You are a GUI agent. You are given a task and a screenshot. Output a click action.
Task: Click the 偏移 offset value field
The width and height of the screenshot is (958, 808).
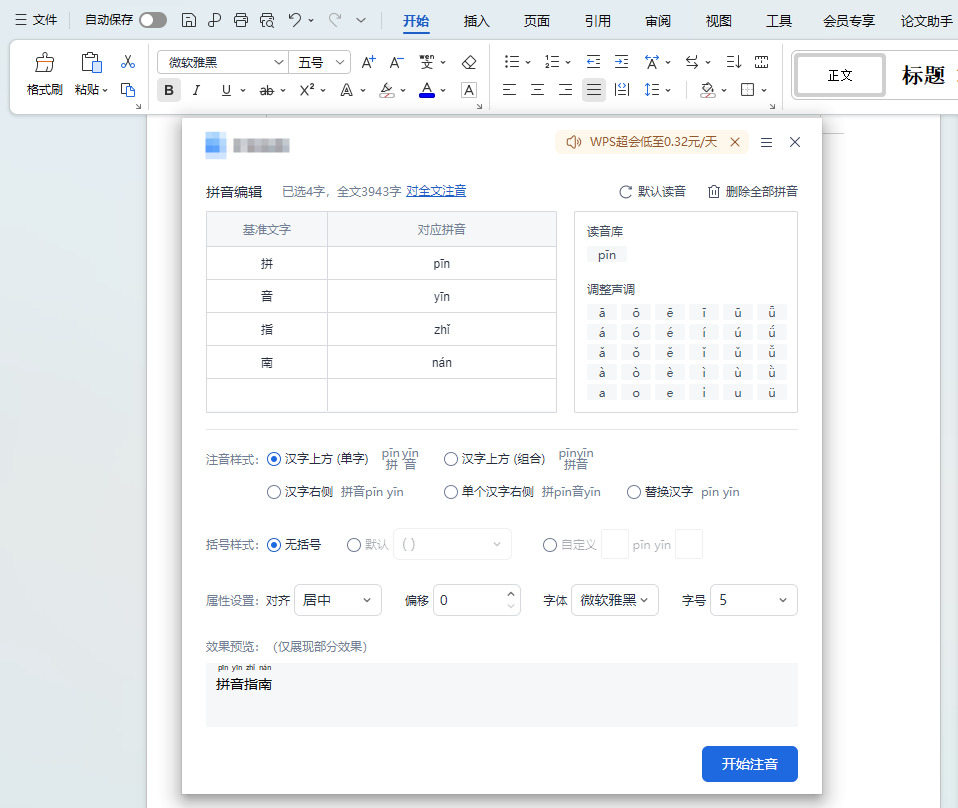pos(477,600)
